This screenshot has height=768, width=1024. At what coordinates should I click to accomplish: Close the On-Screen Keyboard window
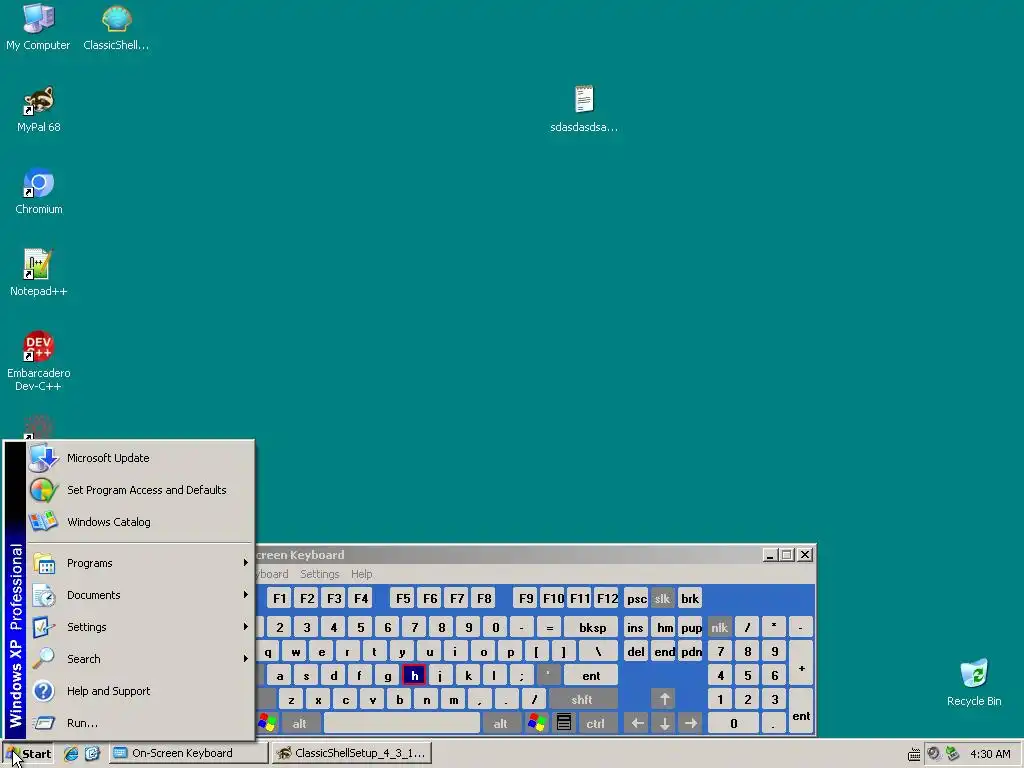click(x=805, y=555)
